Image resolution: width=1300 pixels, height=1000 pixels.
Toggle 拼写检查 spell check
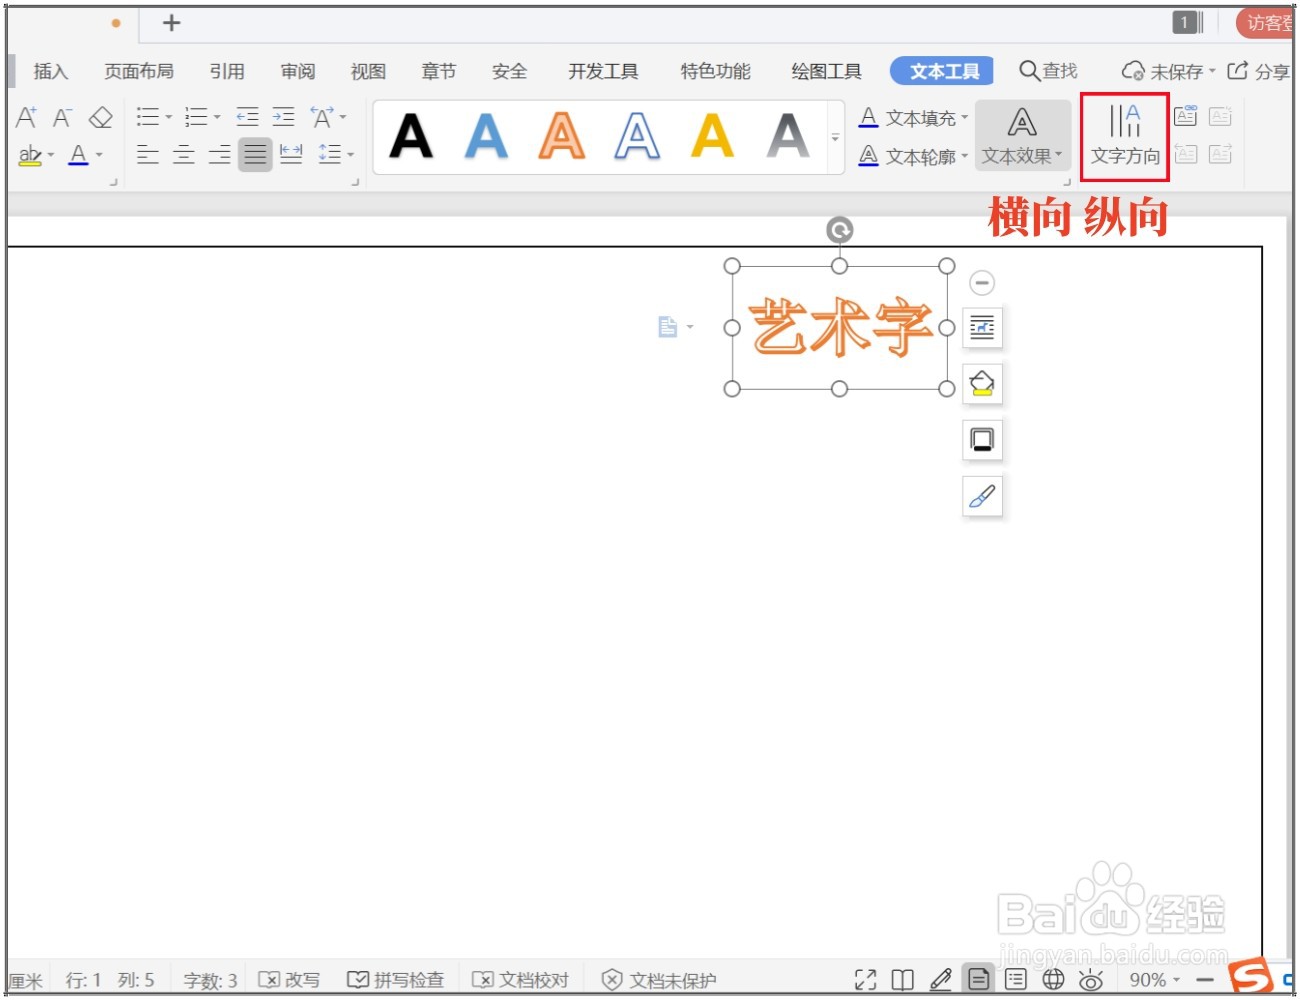point(396,980)
